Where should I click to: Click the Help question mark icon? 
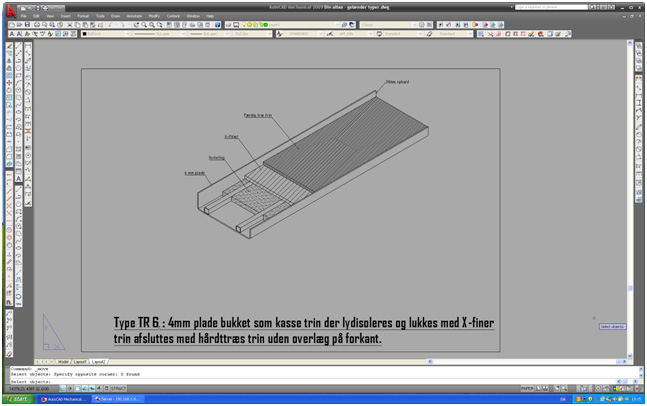pos(217,25)
